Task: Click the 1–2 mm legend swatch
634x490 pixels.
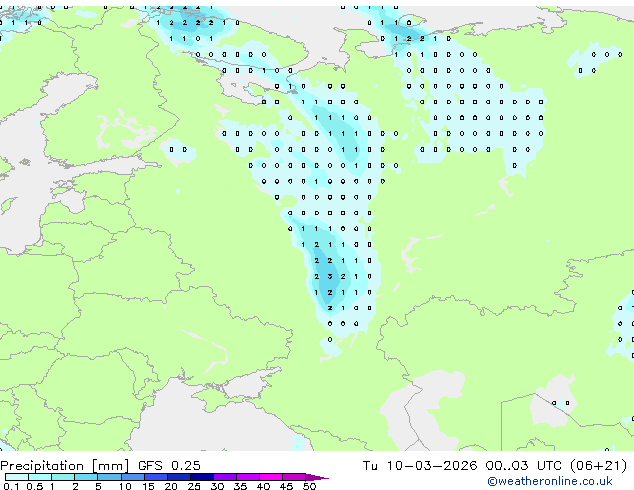Action: point(63,477)
